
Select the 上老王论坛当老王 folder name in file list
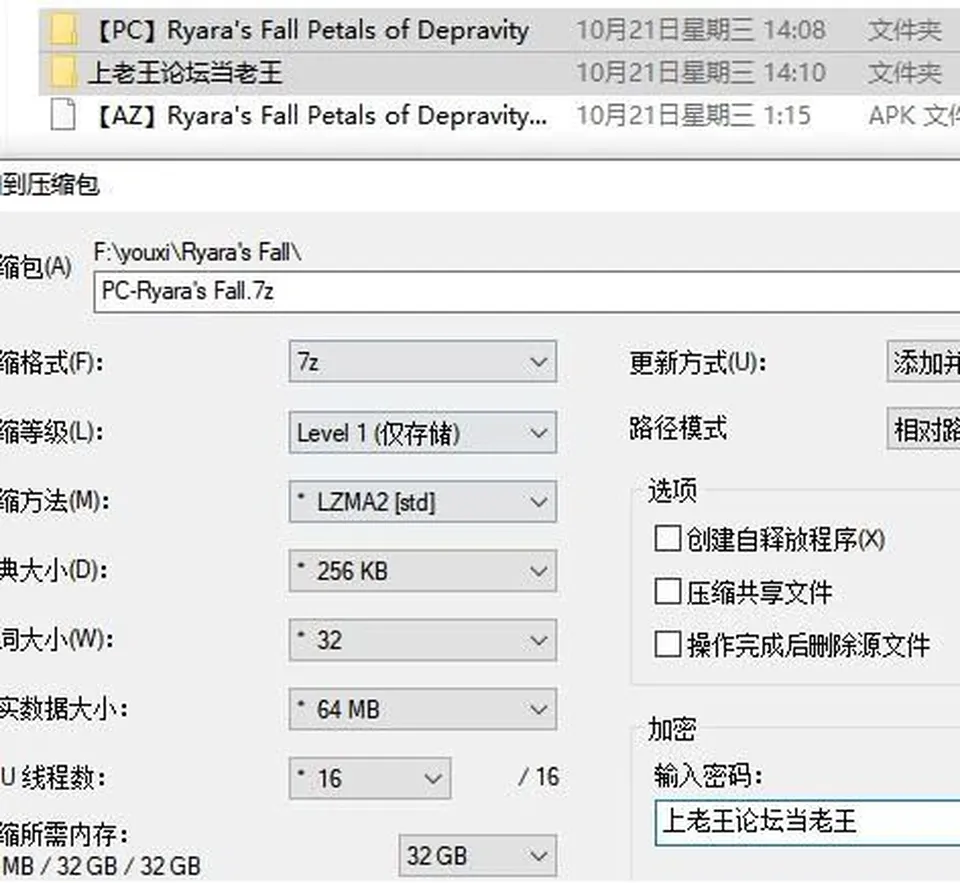pyautogui.click(x=184, y=73)
